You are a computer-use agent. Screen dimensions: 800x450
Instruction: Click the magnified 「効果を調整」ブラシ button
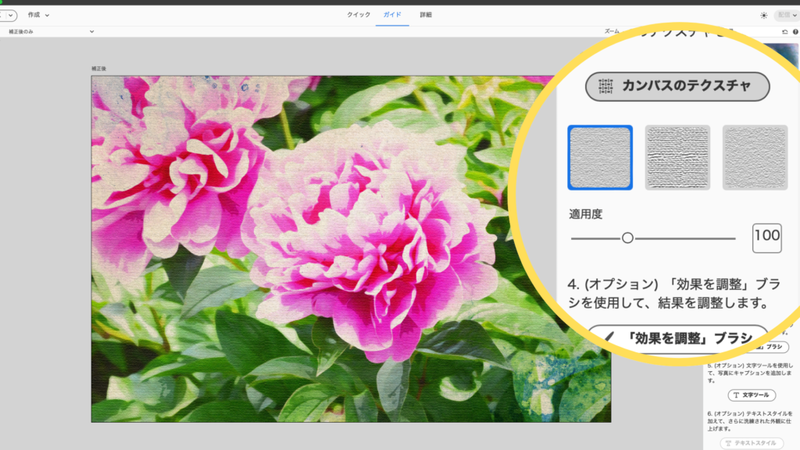click(x=678, y=337)
